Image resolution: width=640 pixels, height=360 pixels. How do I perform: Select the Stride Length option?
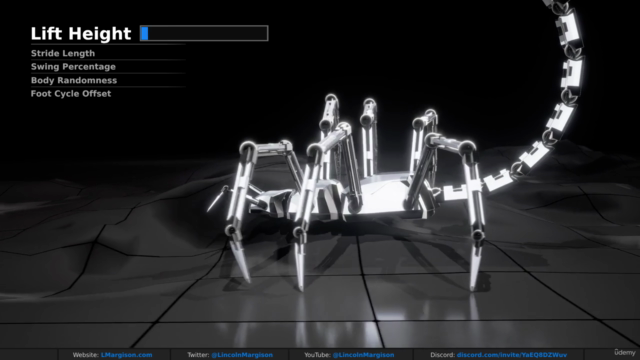pyautogui.click(x=63, y=53)
